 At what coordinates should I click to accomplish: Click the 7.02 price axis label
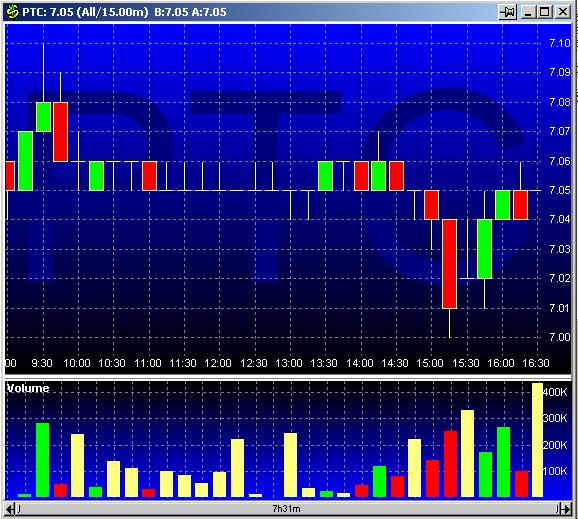tap(560, 278)
